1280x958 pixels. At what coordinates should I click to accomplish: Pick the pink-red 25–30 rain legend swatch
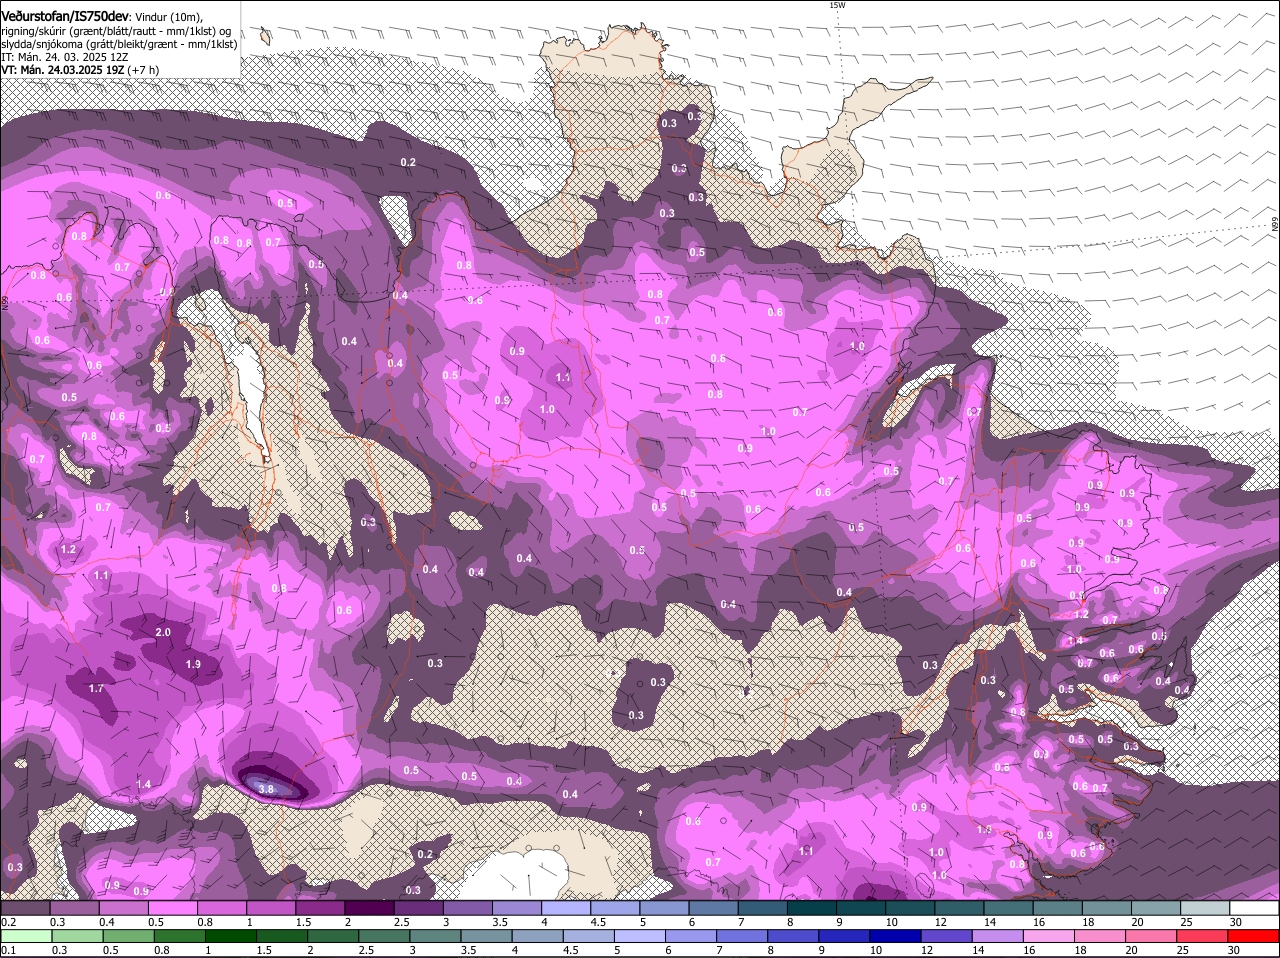tap(1200, 936)
